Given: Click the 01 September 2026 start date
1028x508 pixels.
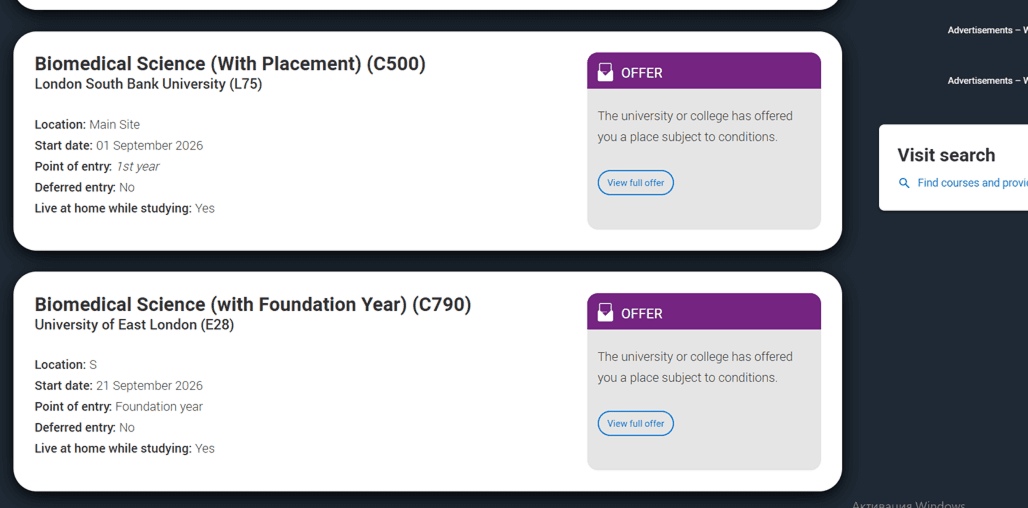Looking at the screenshot, I should (149, 146).
